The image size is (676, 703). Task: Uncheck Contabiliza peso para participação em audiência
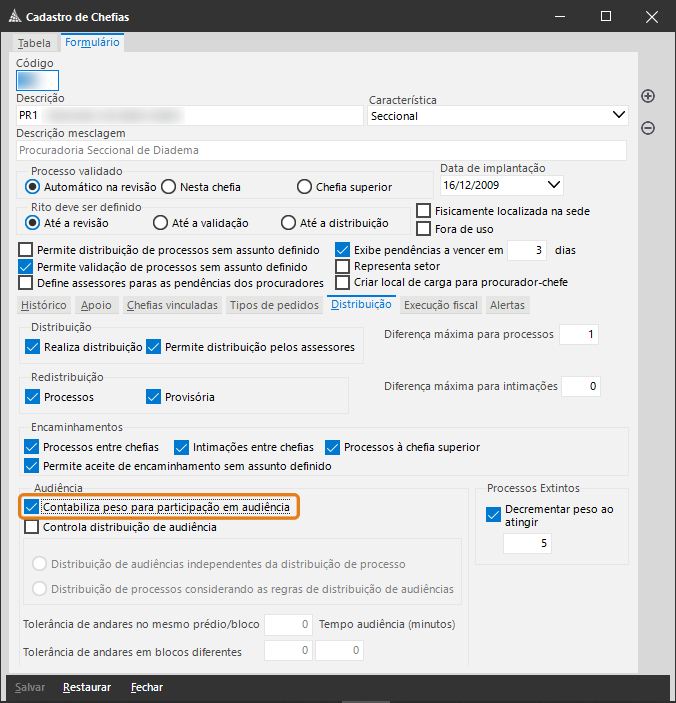[31, 508]
